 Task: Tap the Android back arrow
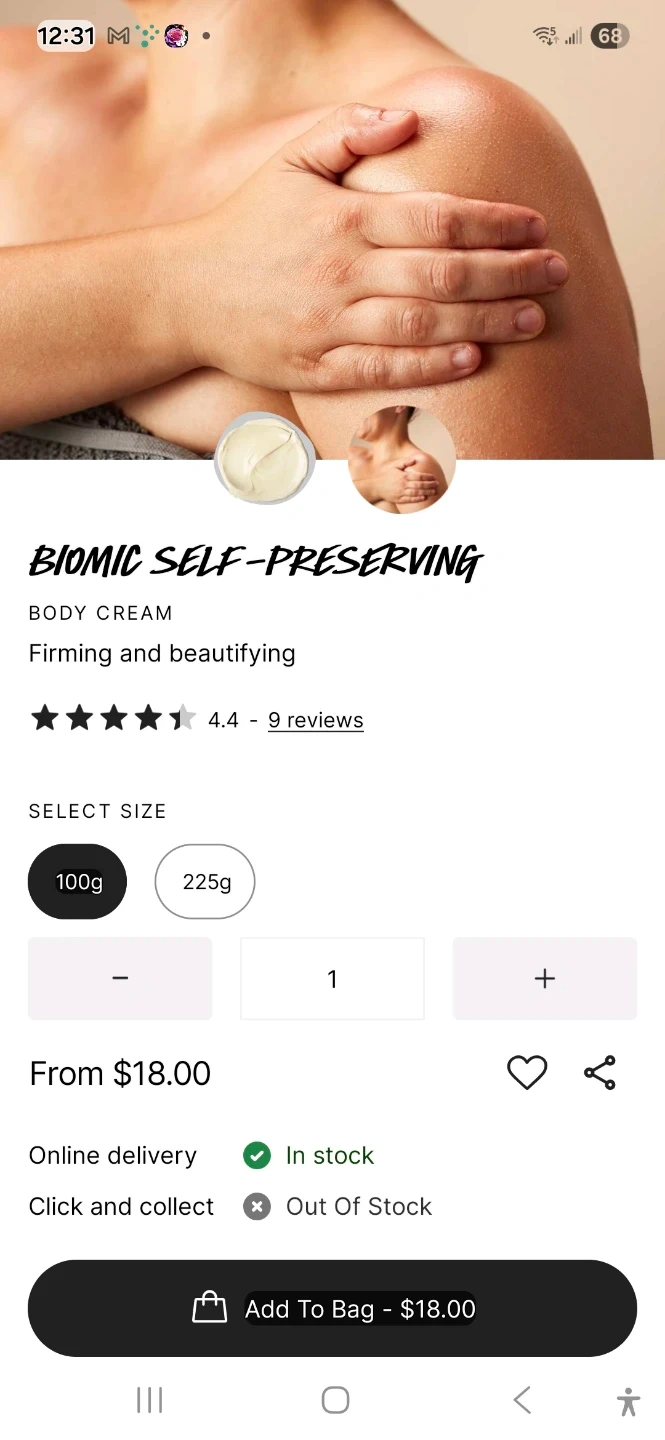click(522, 1400)
